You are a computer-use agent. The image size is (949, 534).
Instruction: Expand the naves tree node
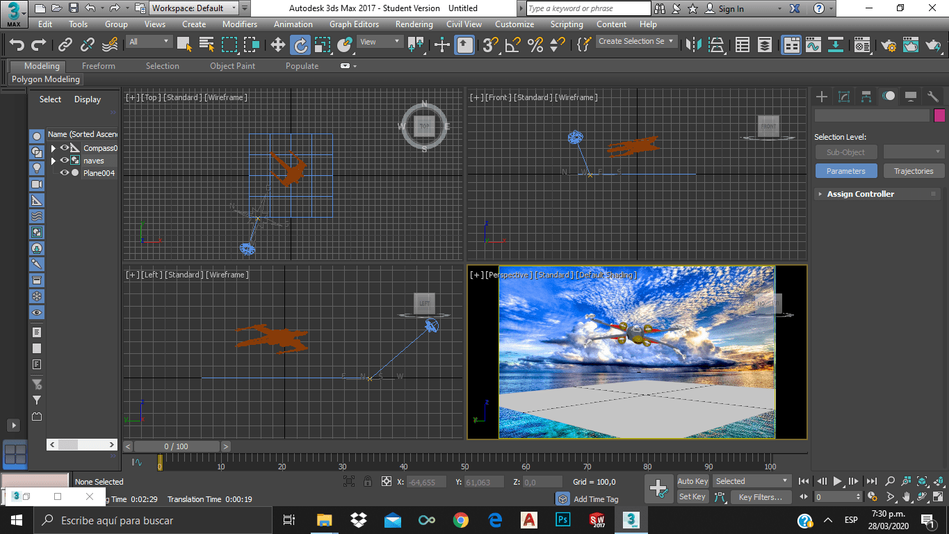(53, 160)
